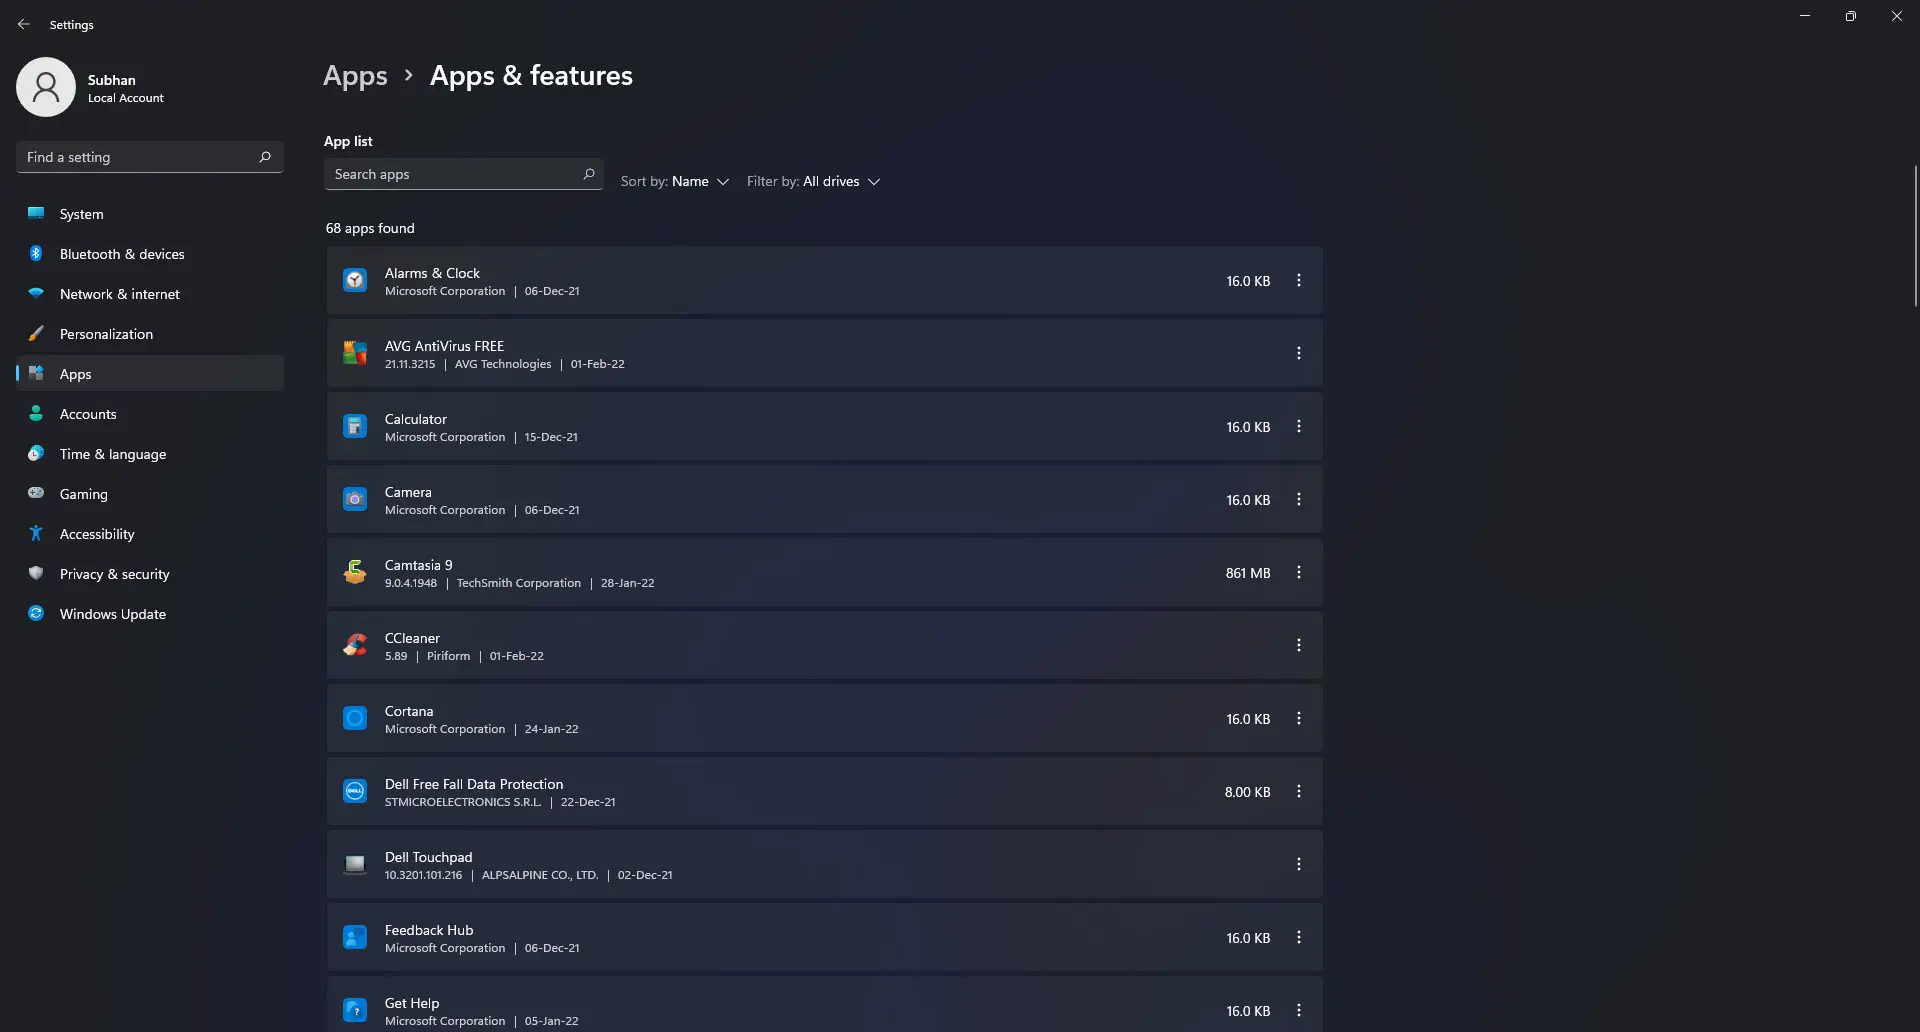The image size is (1920, 1032).
Task: Click the Dell Touchpad app icon
Action: [355, 865]
